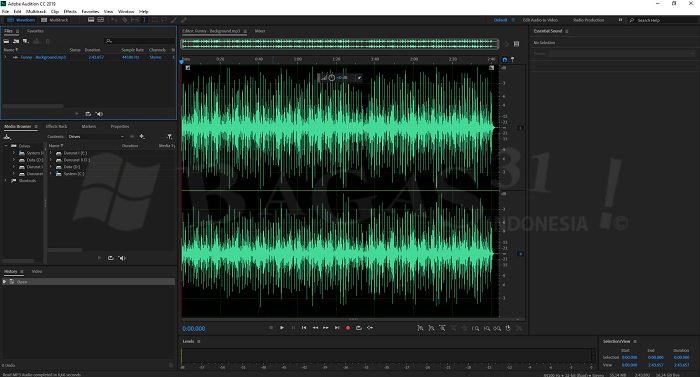Click the red Record button
The width and height of the screenshot is (700, 377).
[348, 328]
